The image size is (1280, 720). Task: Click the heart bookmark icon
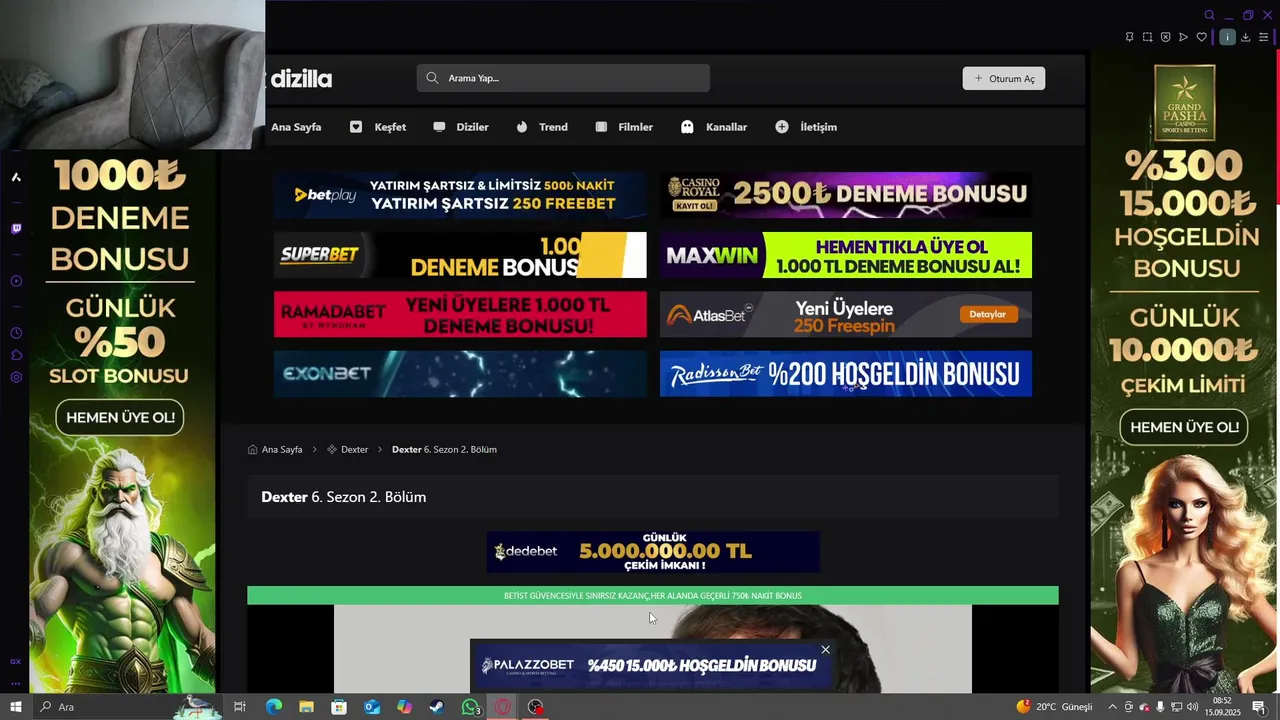[1201, 37]
